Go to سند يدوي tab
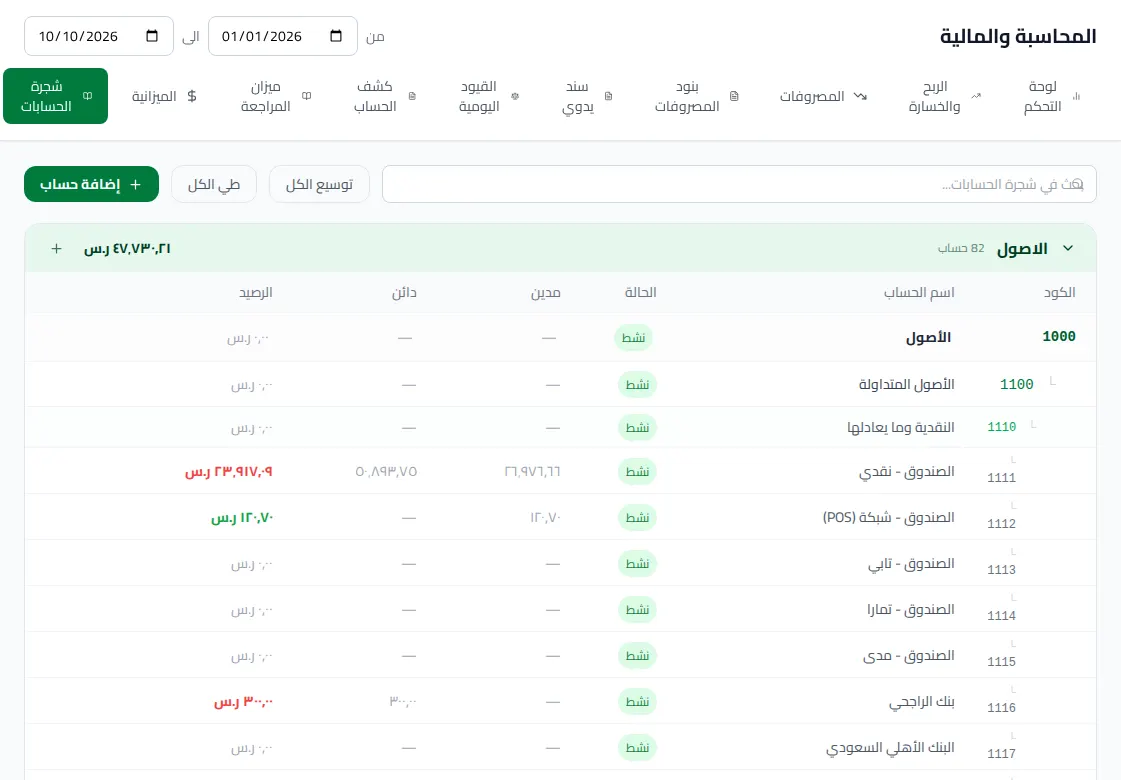This screenshot has height=780, width=1121. [586, 96]
